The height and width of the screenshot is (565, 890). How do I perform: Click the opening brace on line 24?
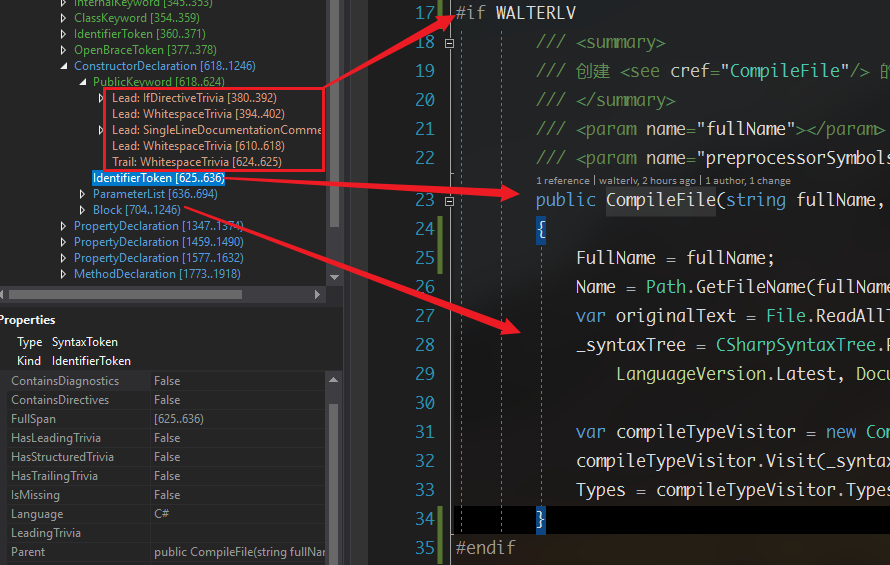pyautogui.click(x=541, y=229)
